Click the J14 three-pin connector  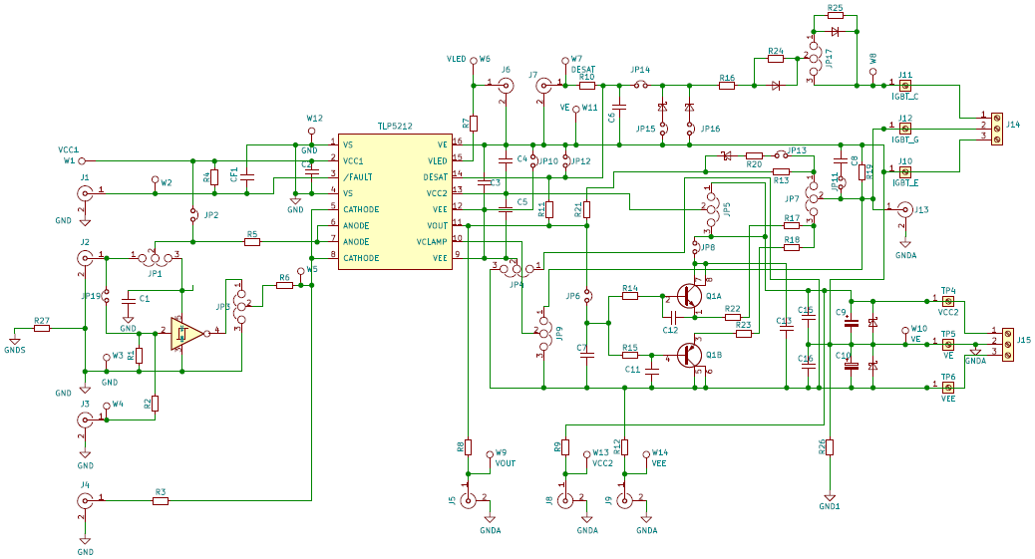[x=996, y=128]
